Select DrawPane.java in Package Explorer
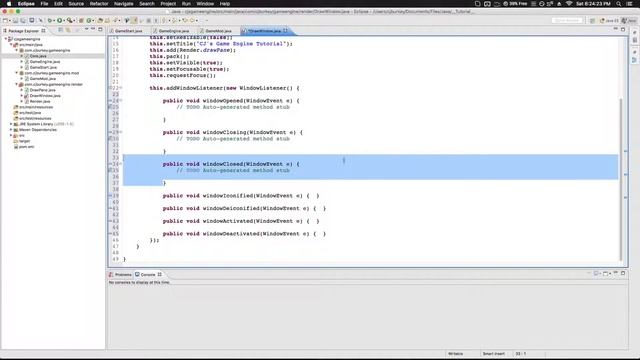Image resolution: width=640 pixels, height=360 pixels. (42, 90)
